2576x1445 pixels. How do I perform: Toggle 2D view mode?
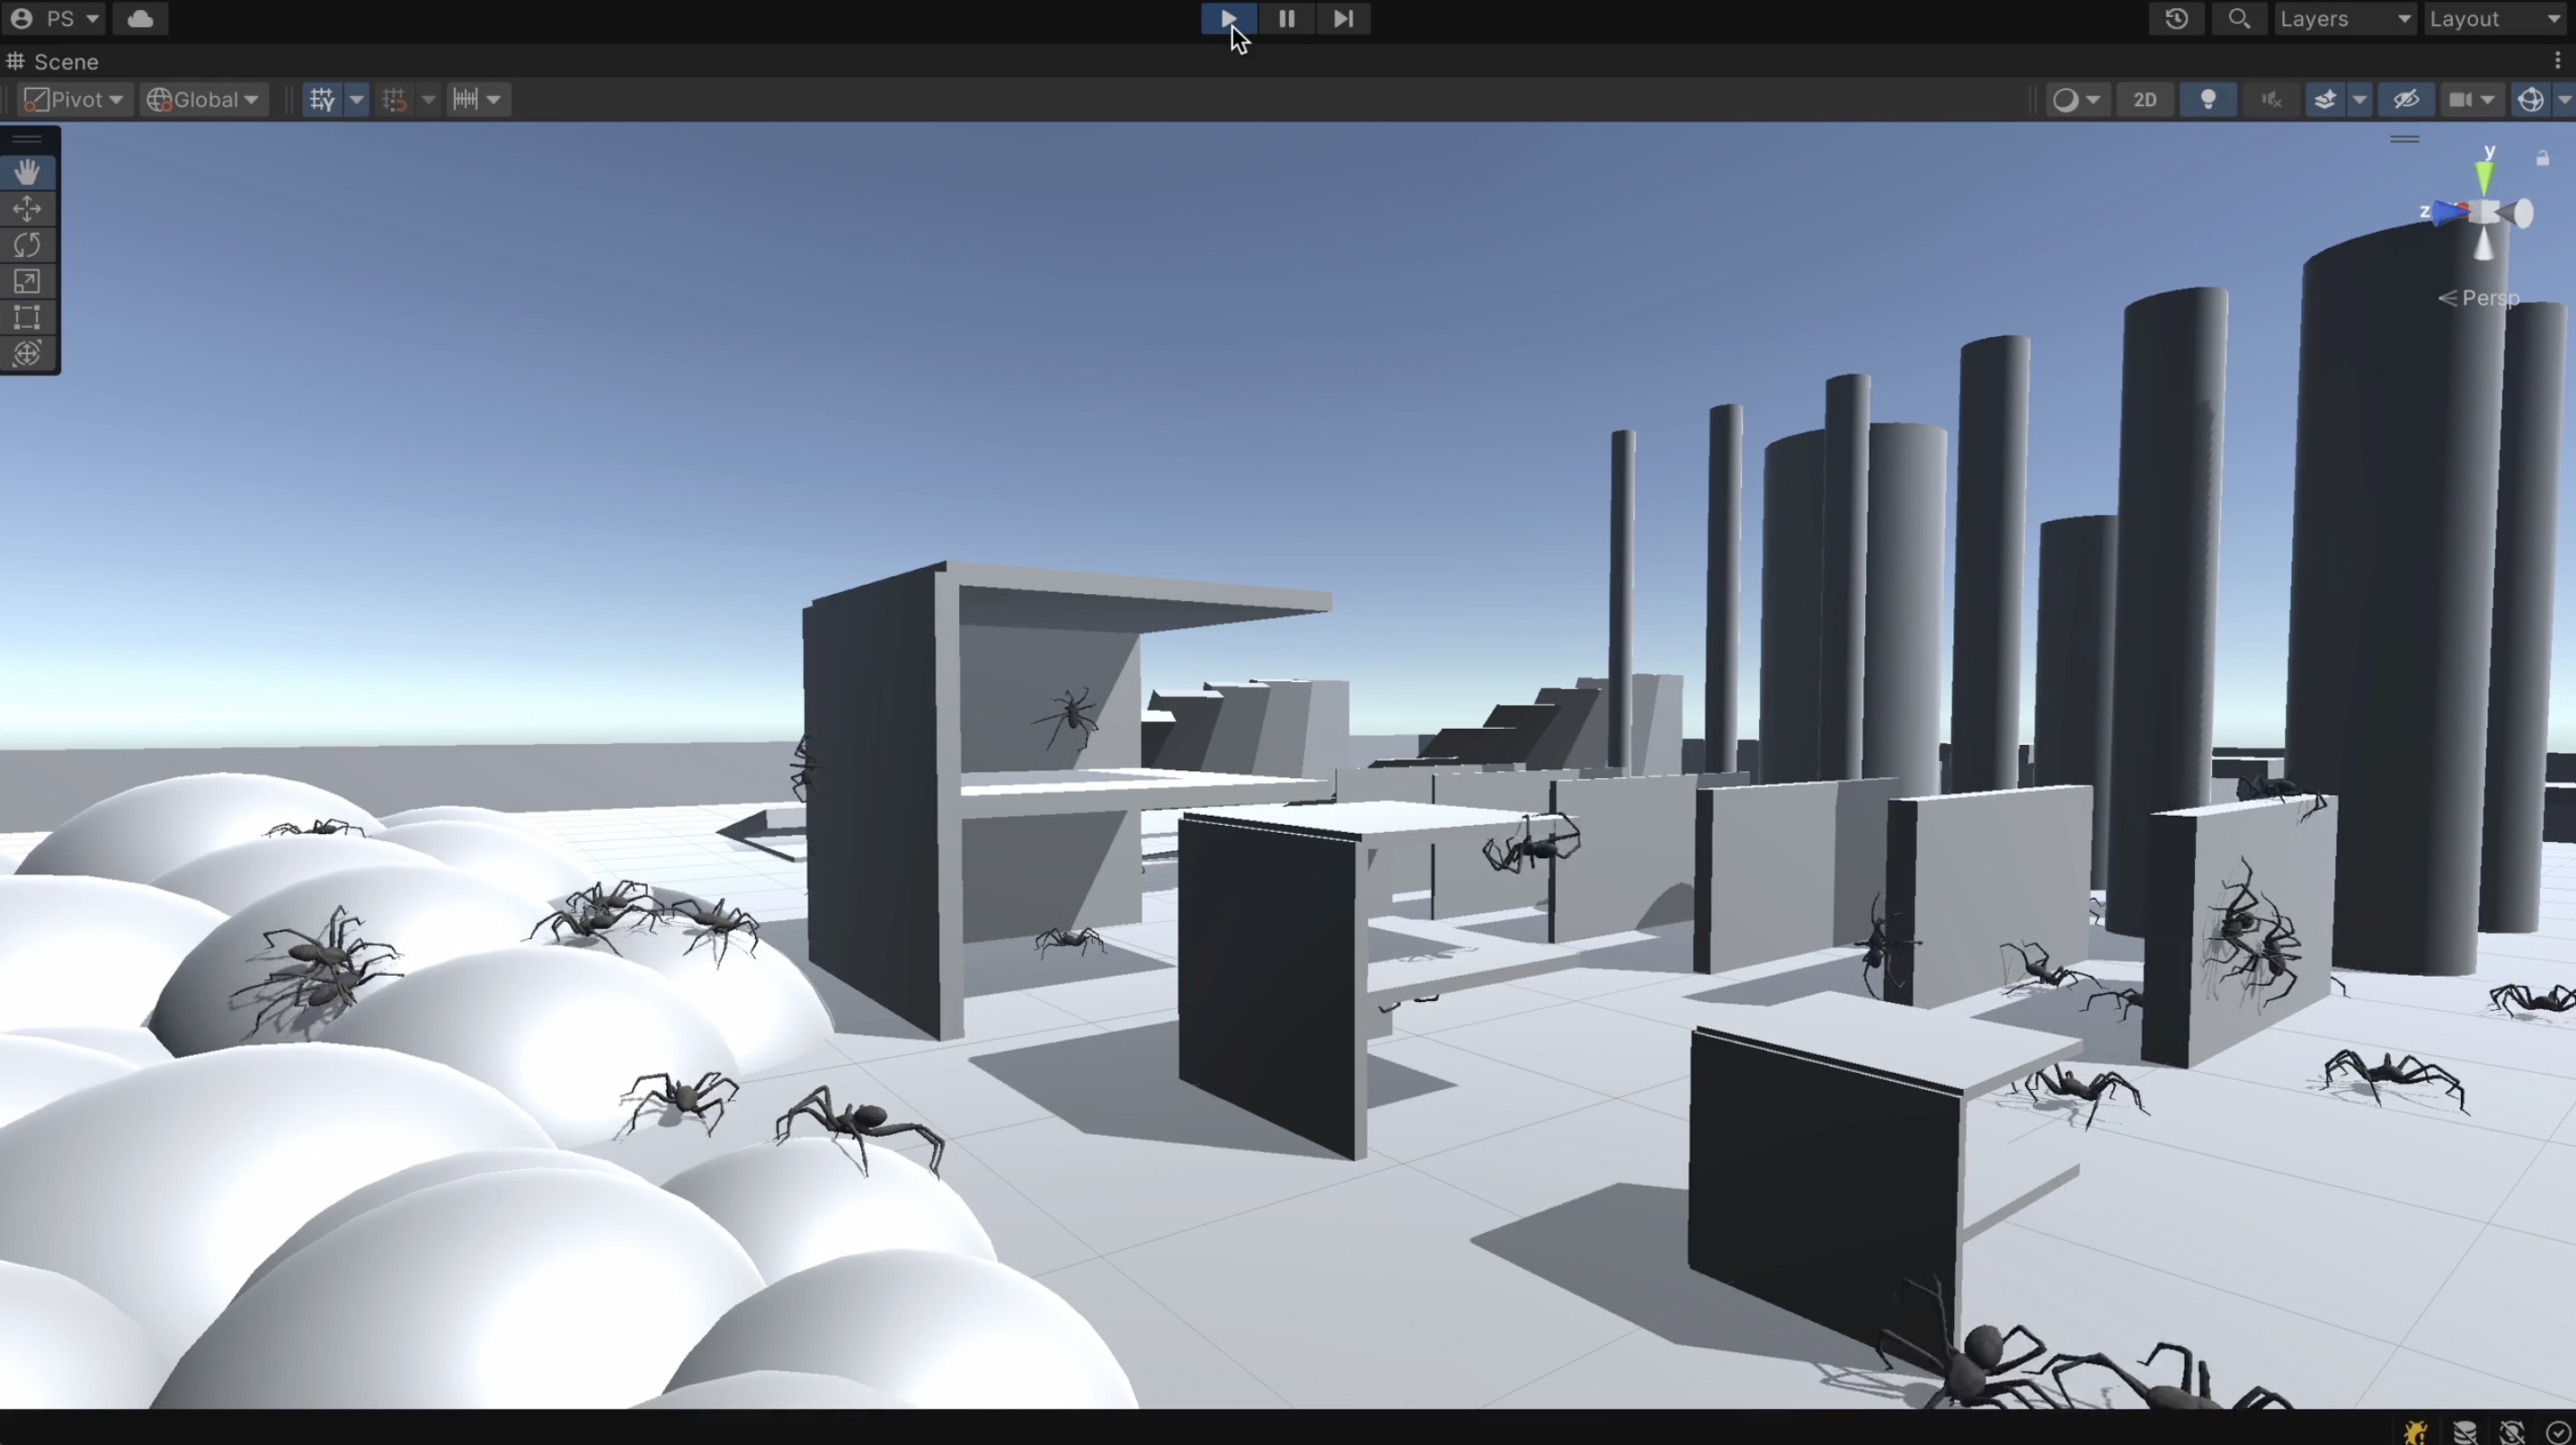click(x=2144, y=99)
